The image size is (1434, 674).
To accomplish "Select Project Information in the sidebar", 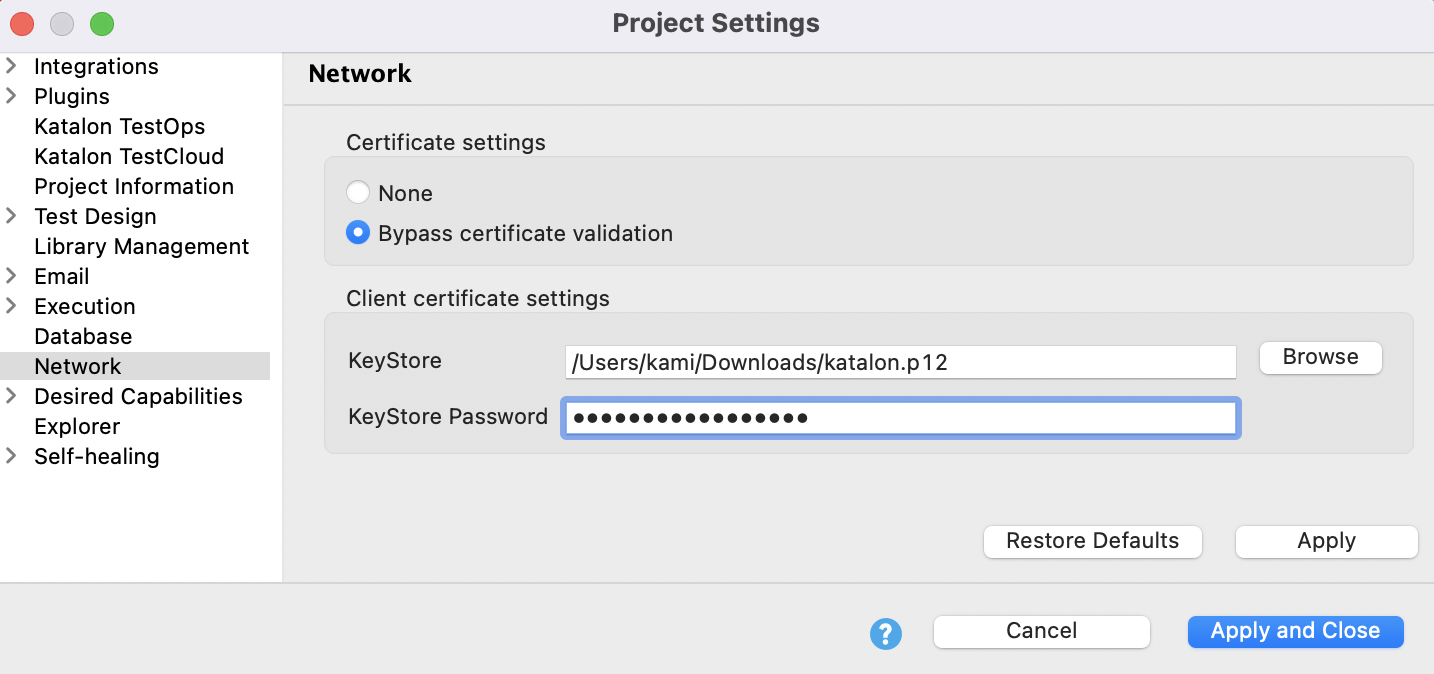I will [x=134, y=186].
